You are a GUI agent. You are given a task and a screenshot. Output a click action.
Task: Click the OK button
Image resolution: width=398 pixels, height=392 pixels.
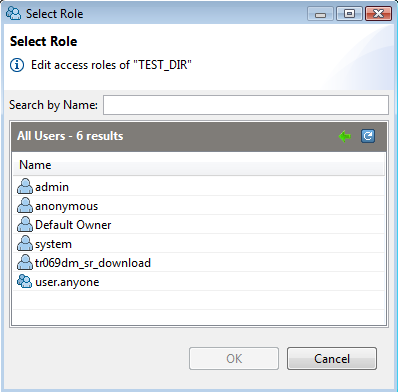[x=234, y=359]
